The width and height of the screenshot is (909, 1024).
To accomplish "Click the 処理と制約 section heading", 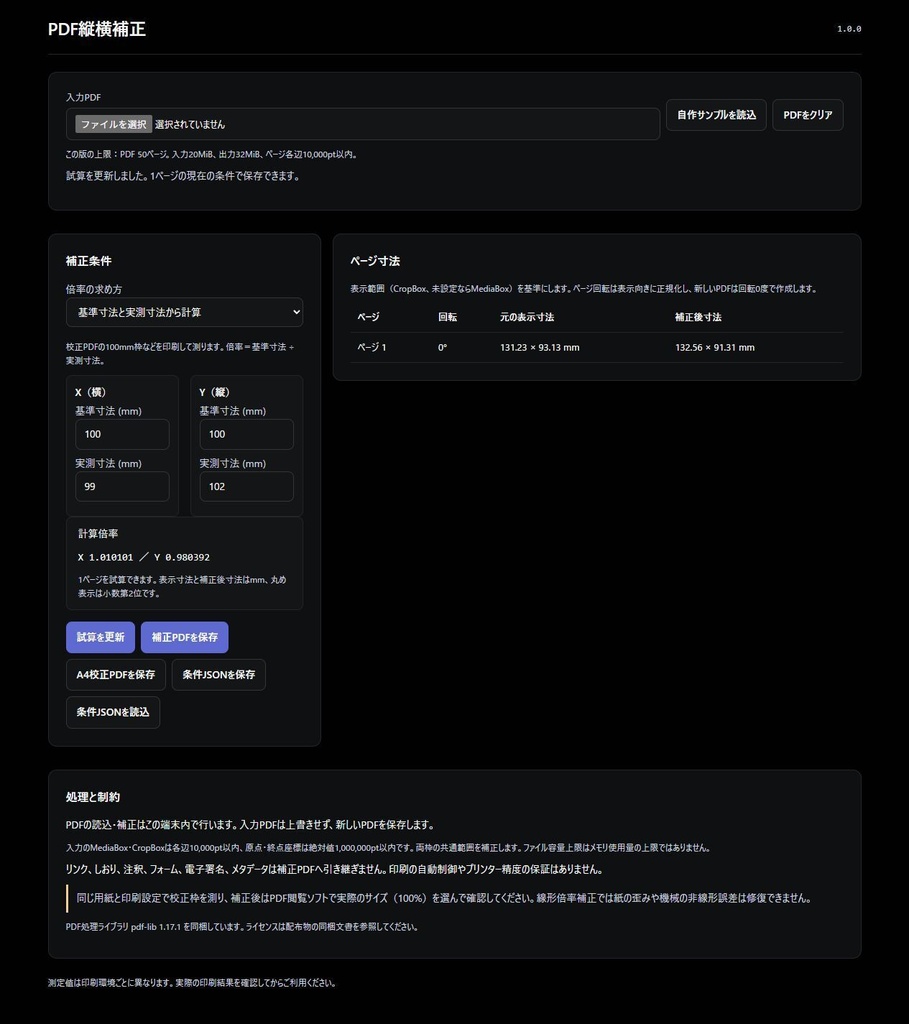I will pyautogui.click(x=93, y=797).
